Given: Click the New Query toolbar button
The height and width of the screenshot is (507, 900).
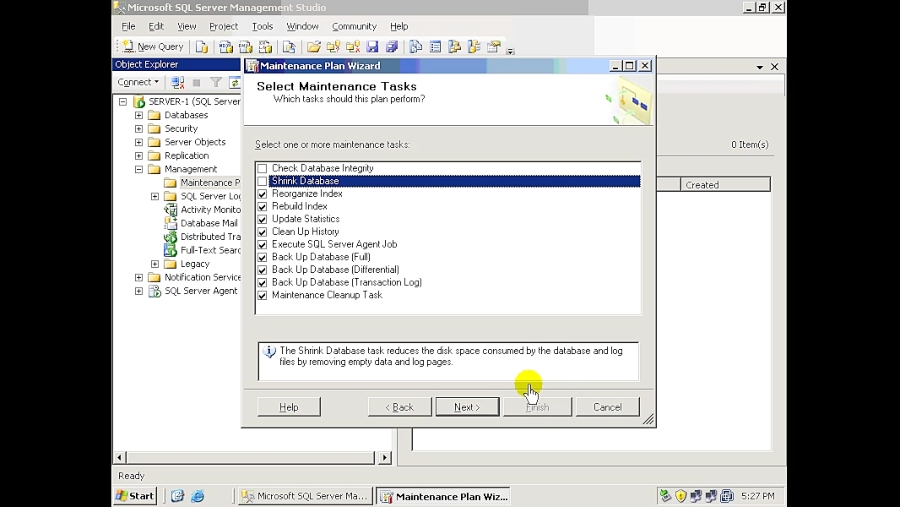Looking at the screenshot, I should tap(154, 47).
